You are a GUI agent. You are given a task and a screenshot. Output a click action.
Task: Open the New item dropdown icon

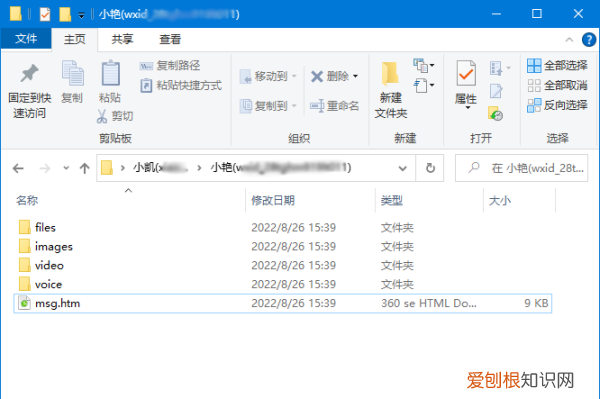[423, 65]
